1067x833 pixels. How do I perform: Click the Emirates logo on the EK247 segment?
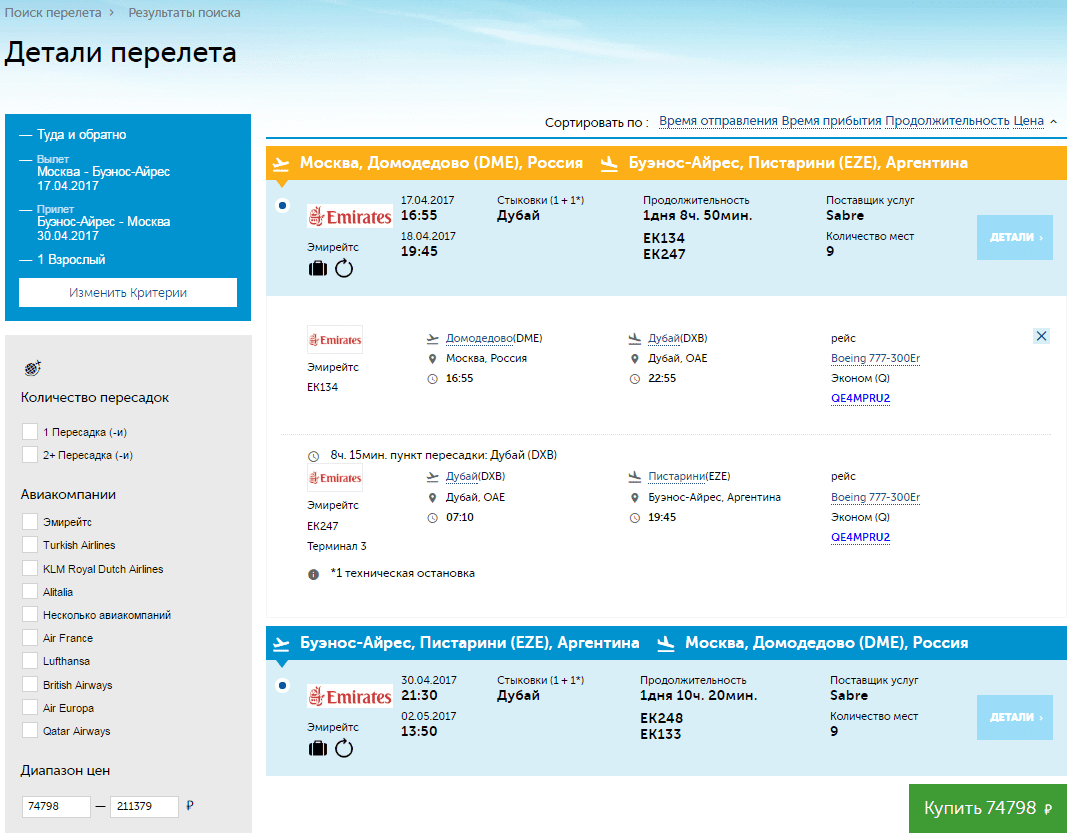(335, 478)
